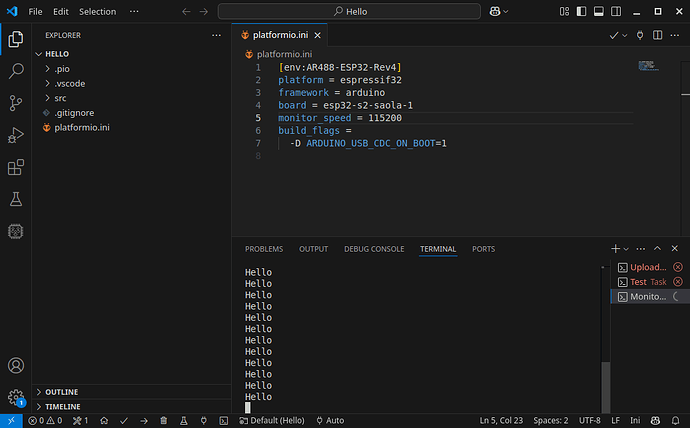Open editor More Actions ellipsis
Screen dimensions: 690x428
[675, 35]
